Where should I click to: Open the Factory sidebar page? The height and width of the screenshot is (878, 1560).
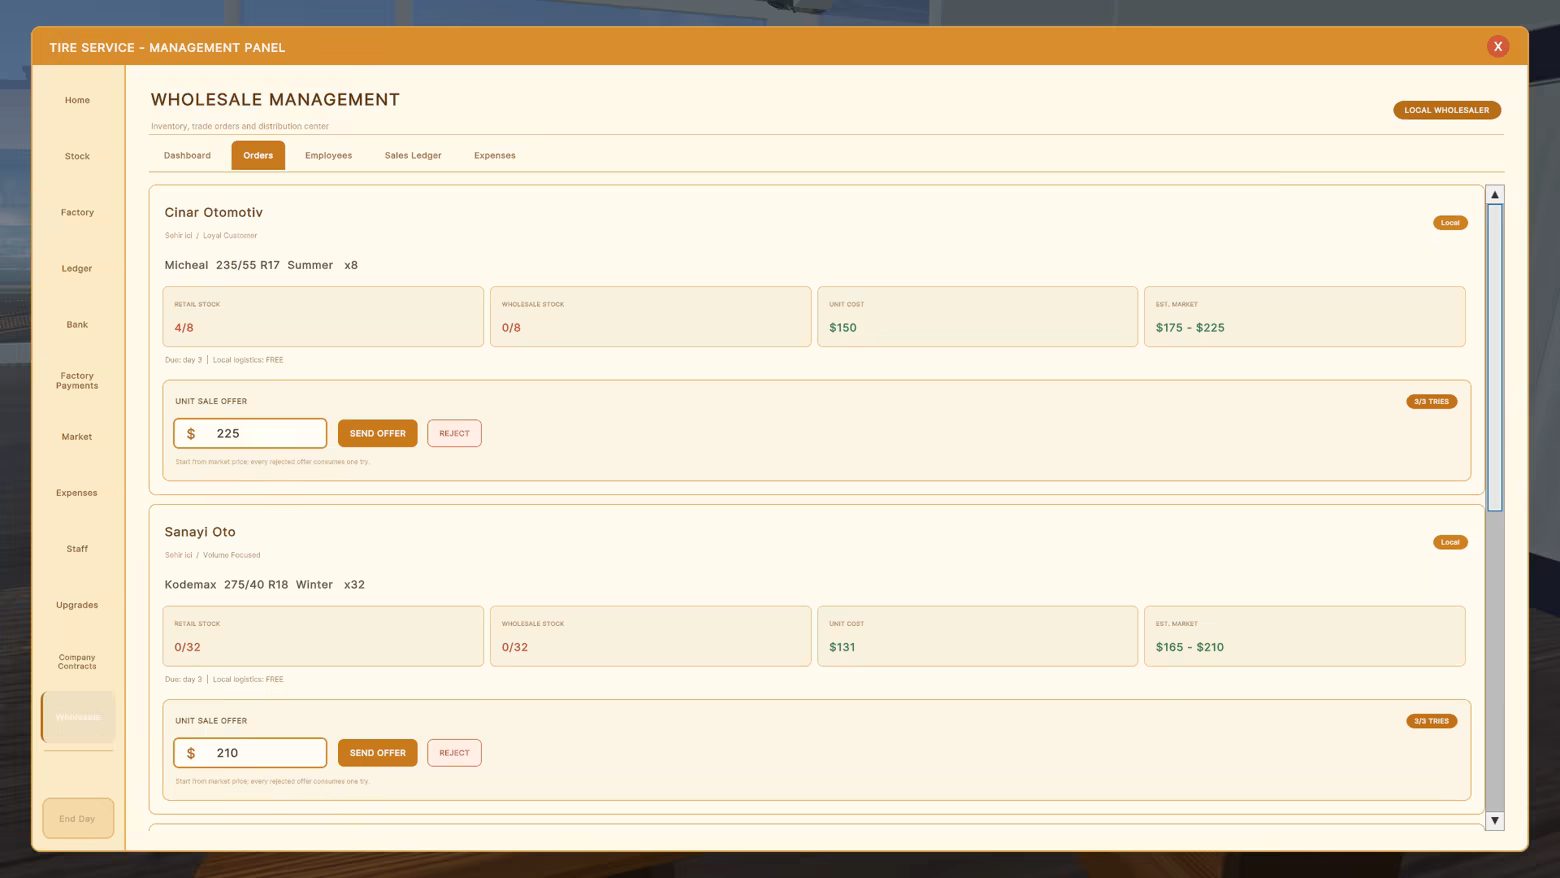[77, 212]
